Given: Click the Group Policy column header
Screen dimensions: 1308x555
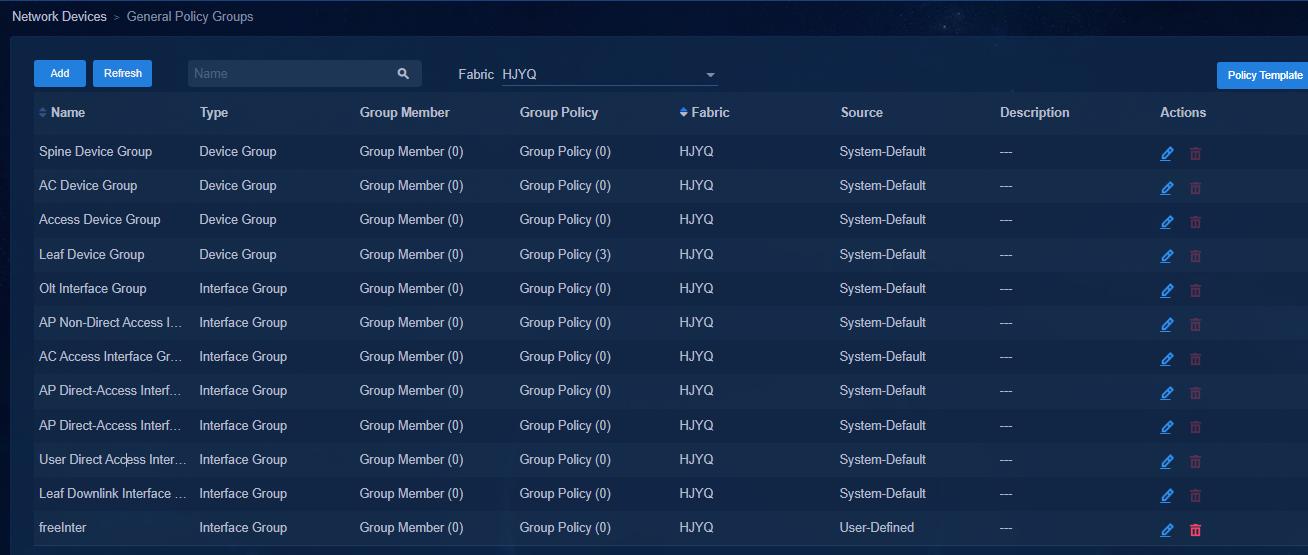Looking at the screenshot, I should (559, 112).
